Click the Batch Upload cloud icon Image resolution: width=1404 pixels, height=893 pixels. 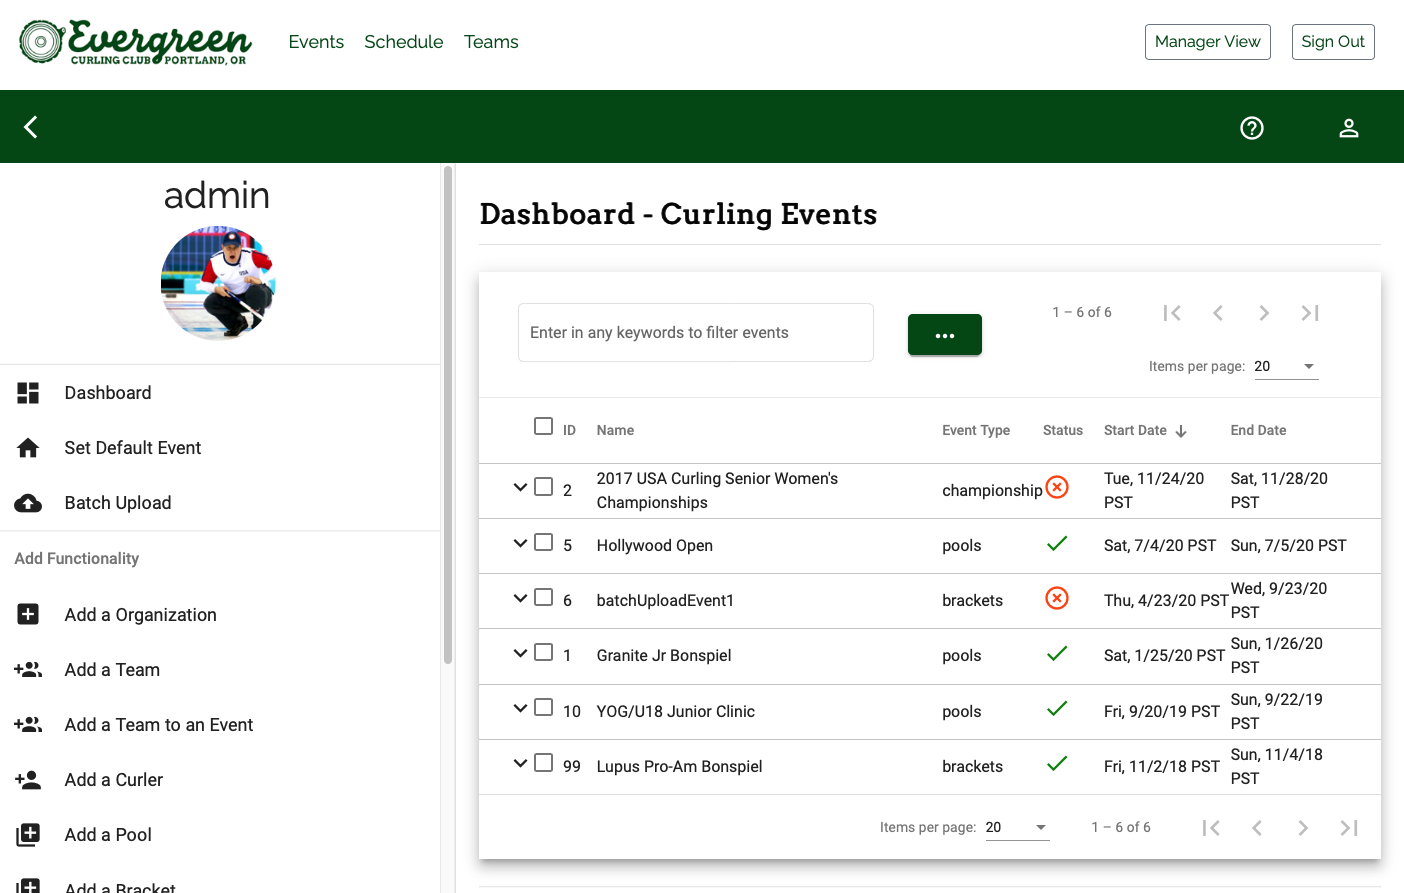(27, 502)
